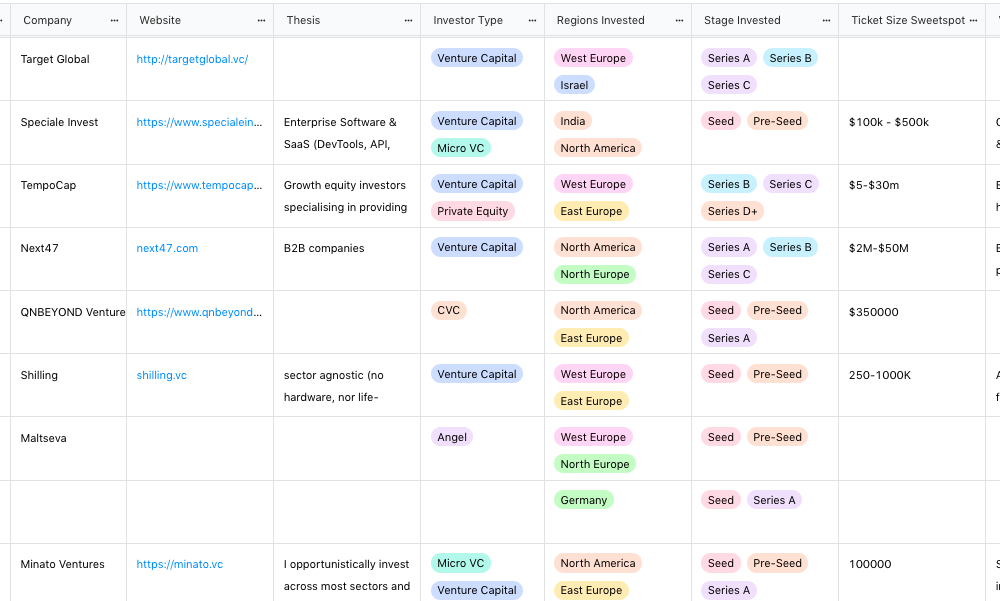Click the Israel region tag
The width and height of the screenshot is (1000, 601).
click(x=574, y=85)
